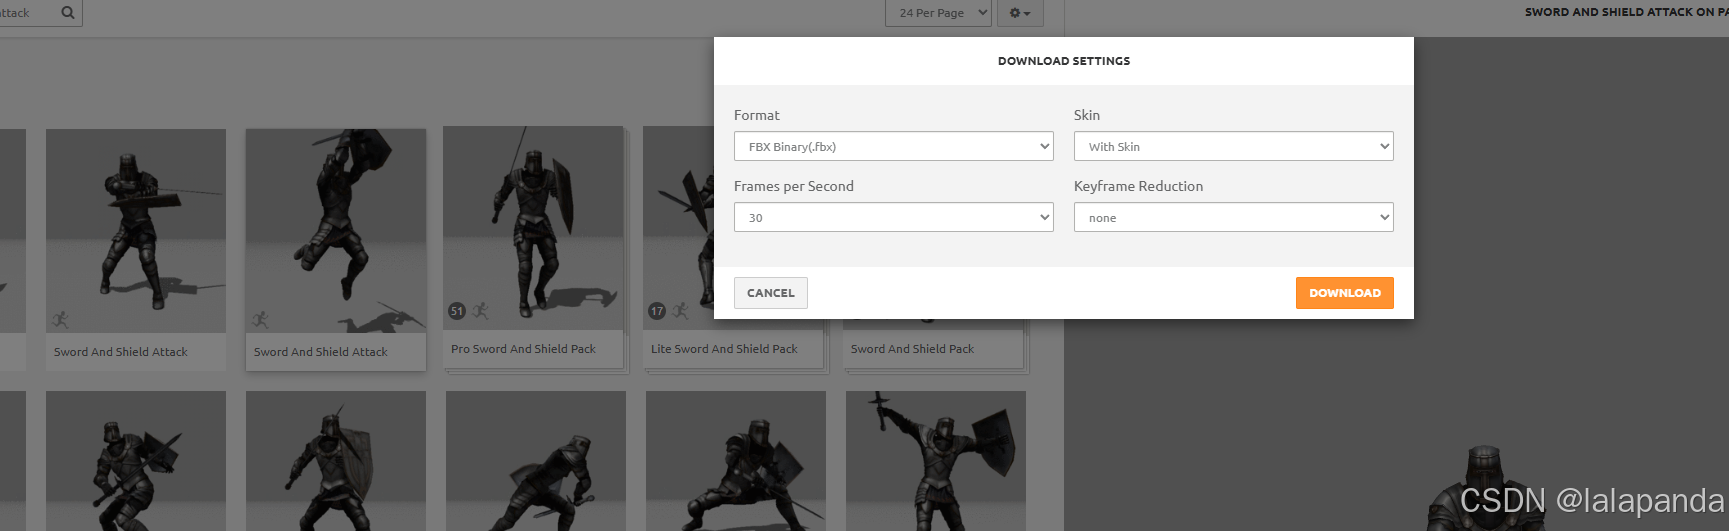Click running figure icon on Lite Sword And Shield Pack
The height and width of the screenshot is (531, 1729).
tap(681, 311)
